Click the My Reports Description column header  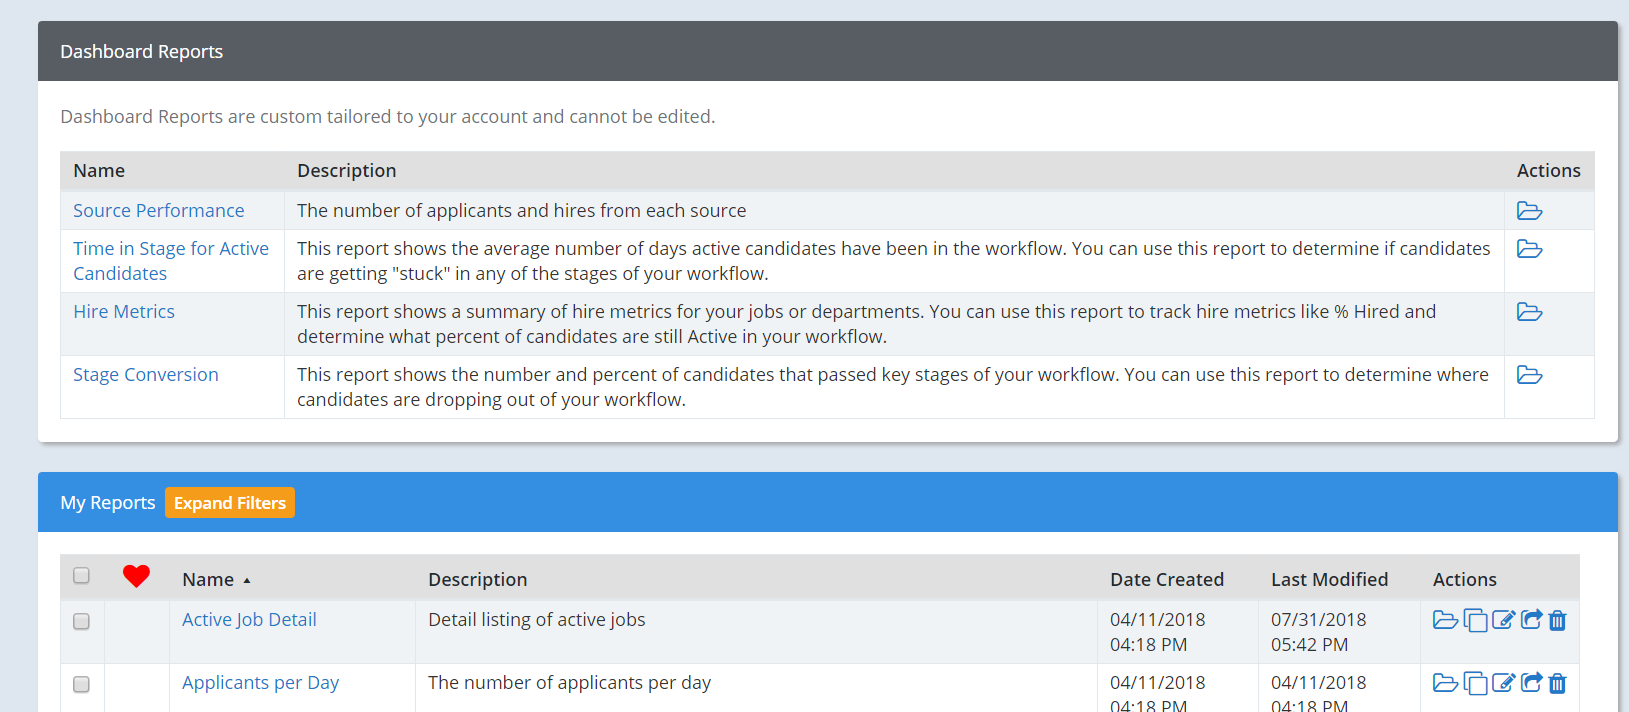(478, 580)
